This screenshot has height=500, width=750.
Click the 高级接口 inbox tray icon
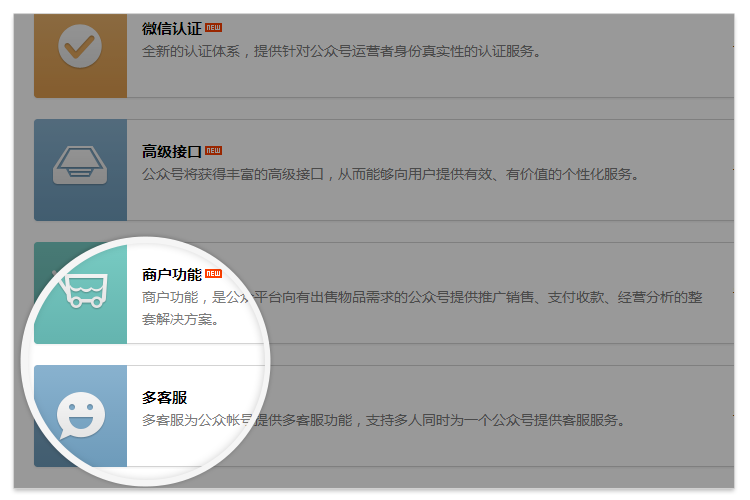click(80, 165)
